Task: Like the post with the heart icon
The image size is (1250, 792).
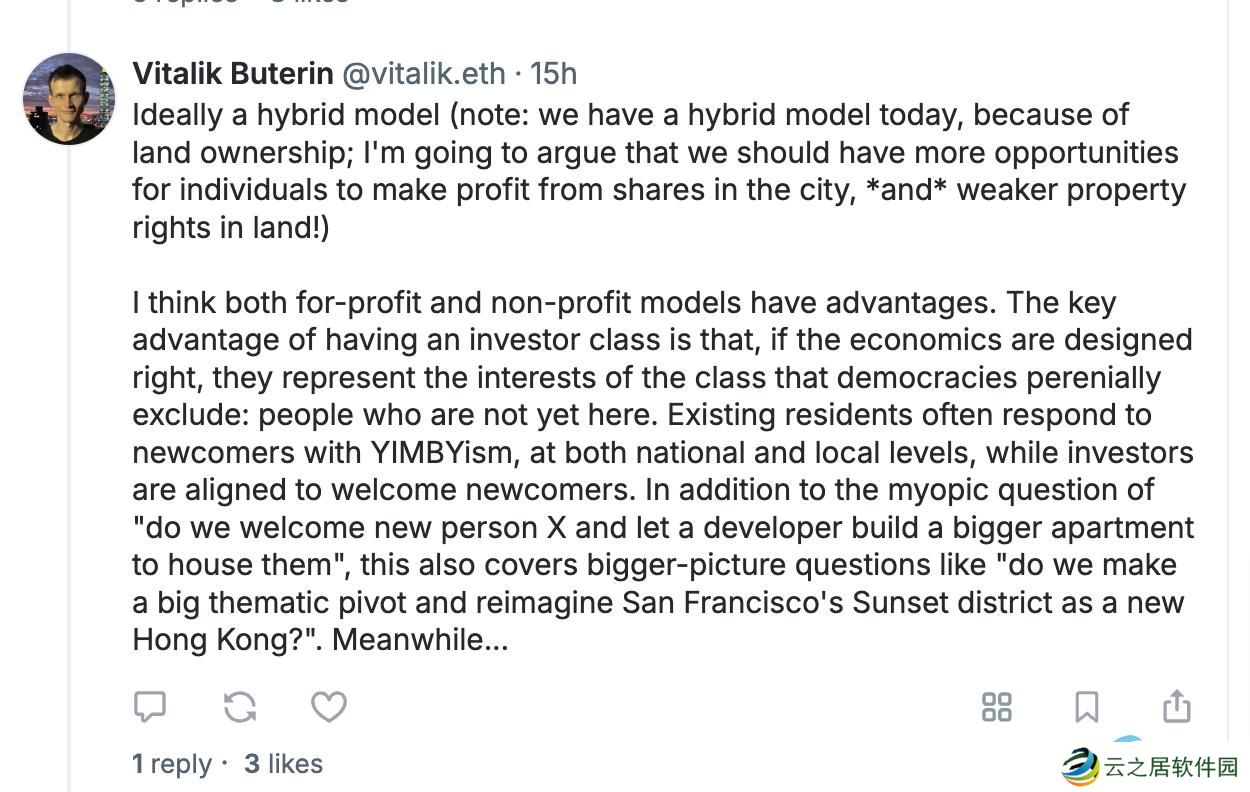Action: point(328,707)
